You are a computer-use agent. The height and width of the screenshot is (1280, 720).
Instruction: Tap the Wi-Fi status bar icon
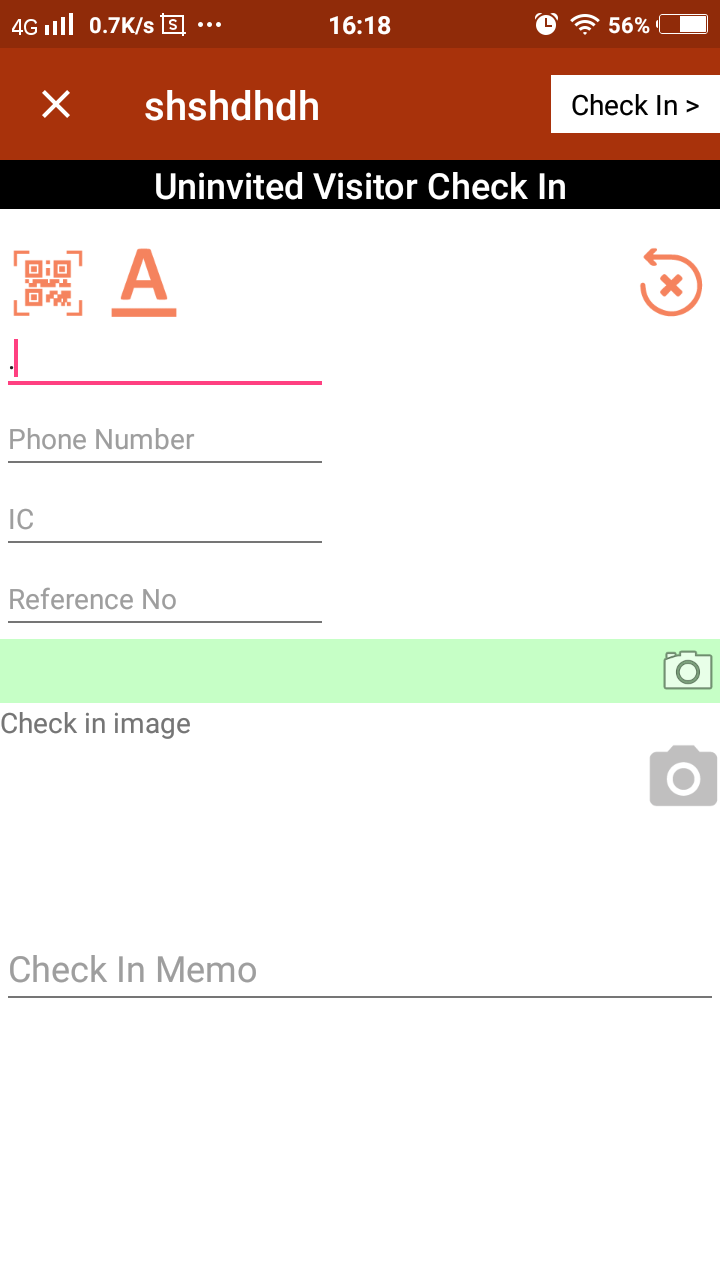click(584, 25)
